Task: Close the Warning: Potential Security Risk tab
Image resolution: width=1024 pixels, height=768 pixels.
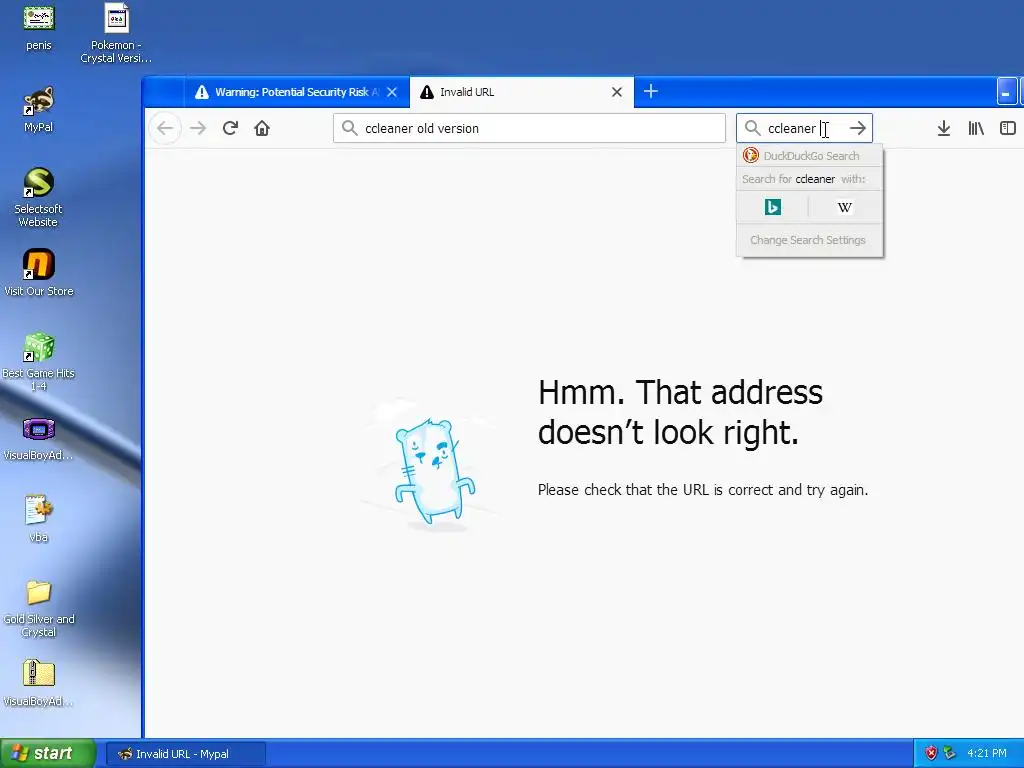Action: (392, 92)
